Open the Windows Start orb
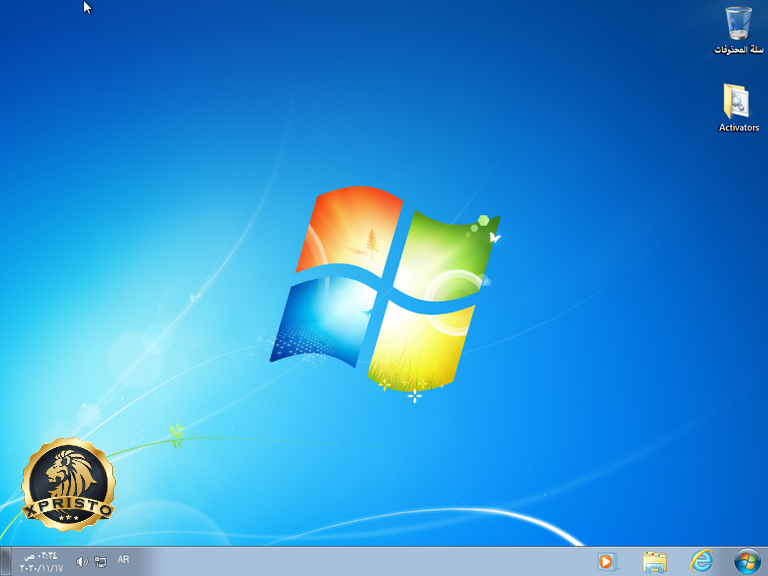Image resolution: width=768 pixels, height=576 pixels. pyautogui.click(x=747, y=561)
